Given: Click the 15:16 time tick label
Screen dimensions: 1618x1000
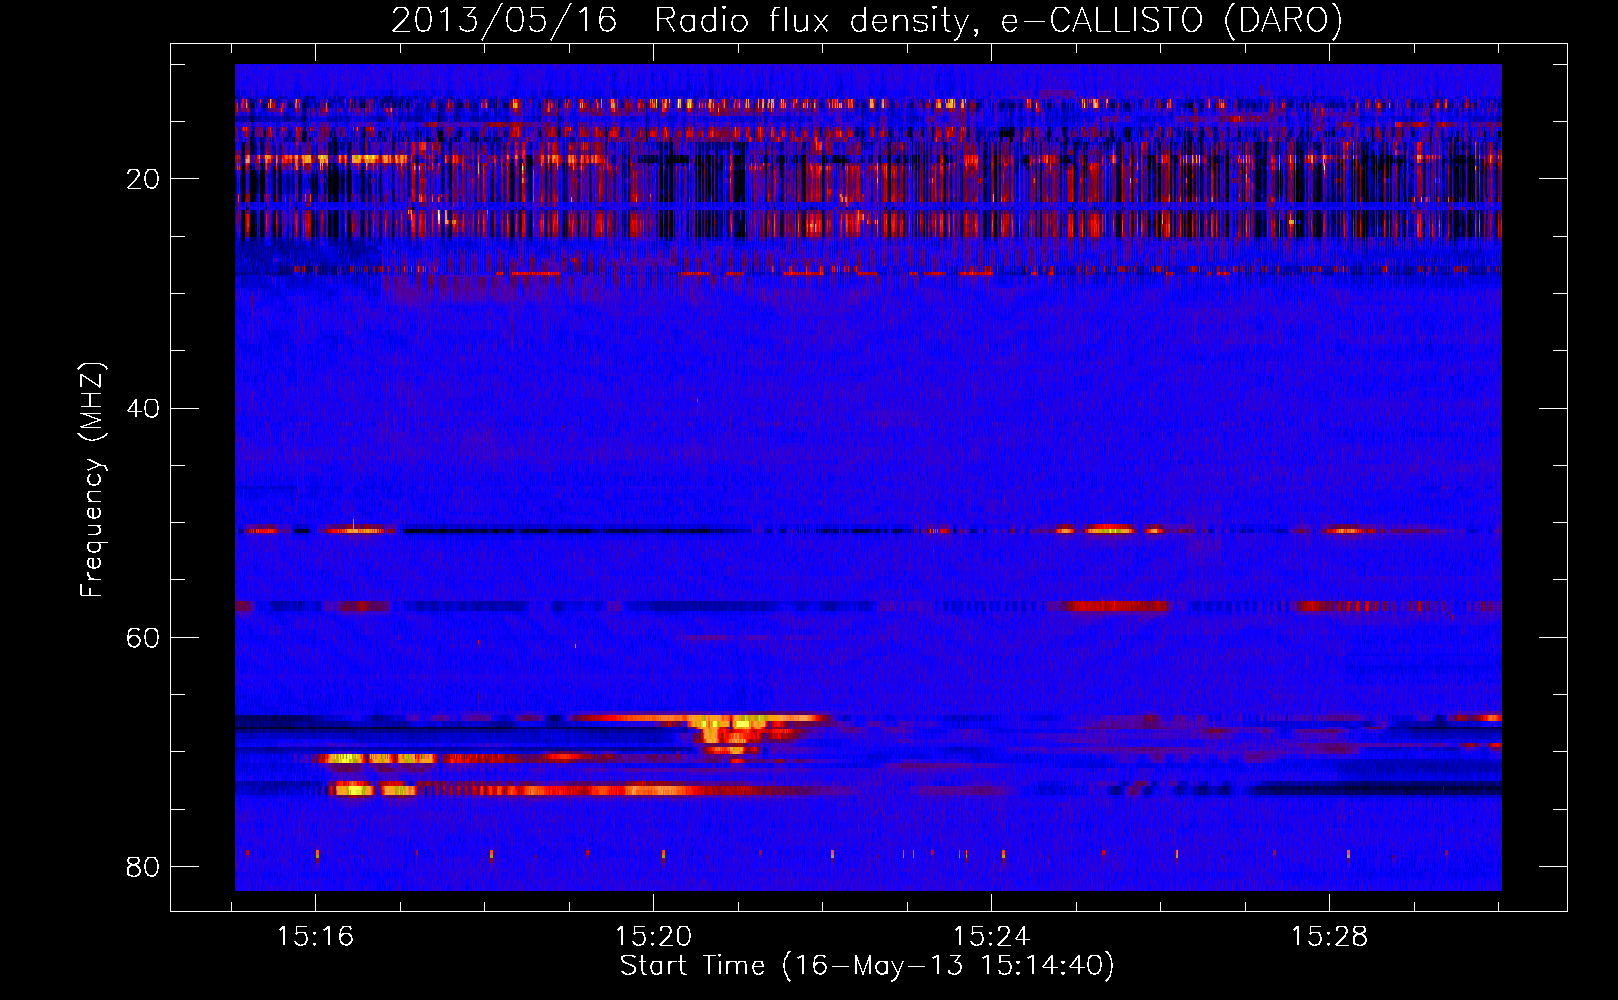Looking at the screenshot, I should [316, 937].
